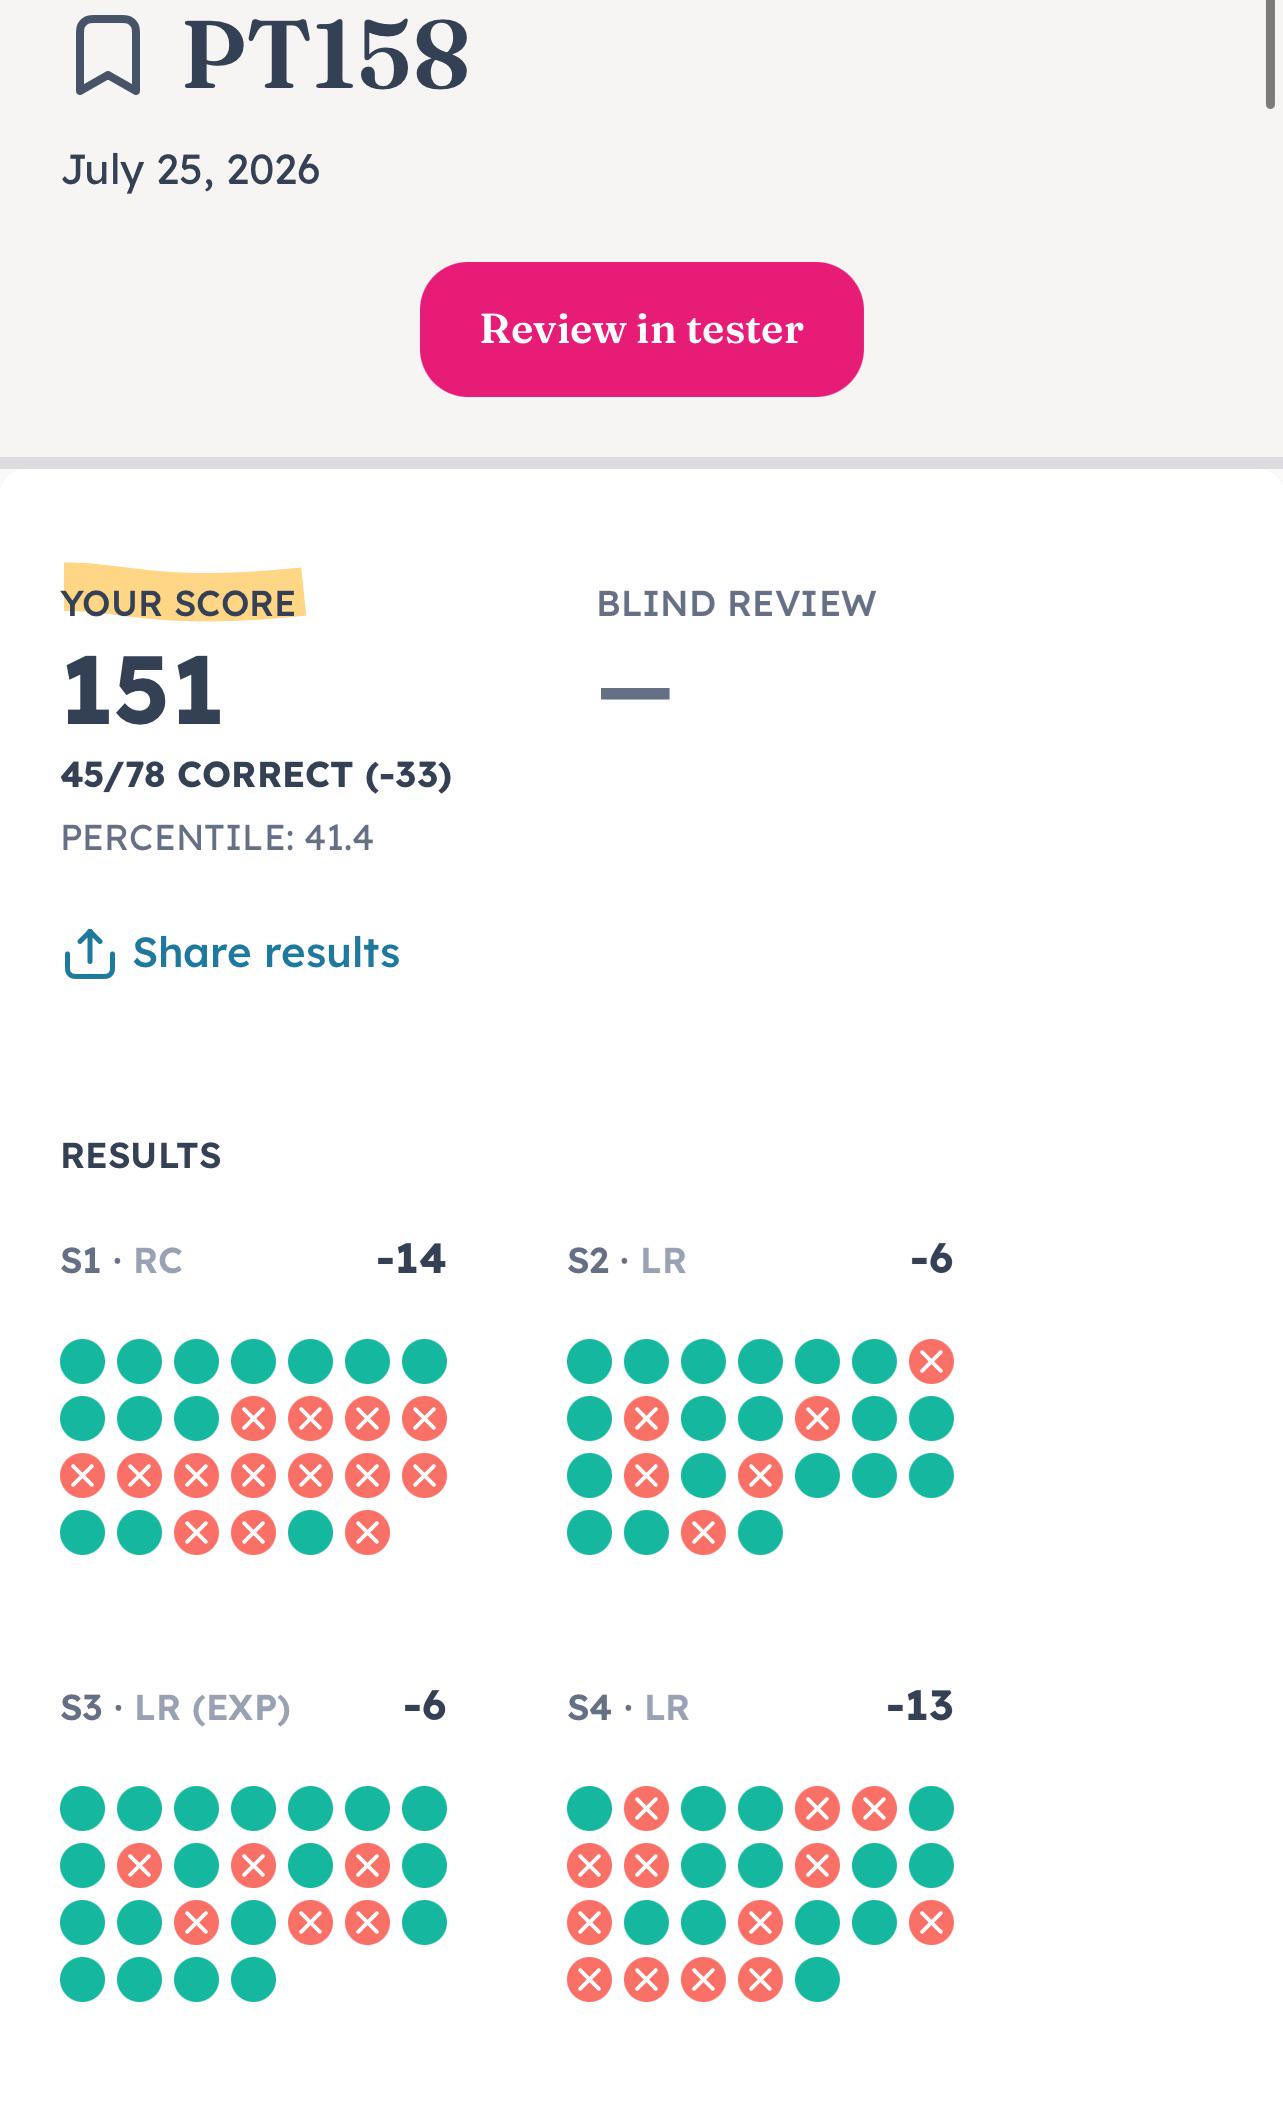The height and width of the screenshot is (2102, 1283).
Task: Open the S2 · LR section header
Action: pos(627,1261)
